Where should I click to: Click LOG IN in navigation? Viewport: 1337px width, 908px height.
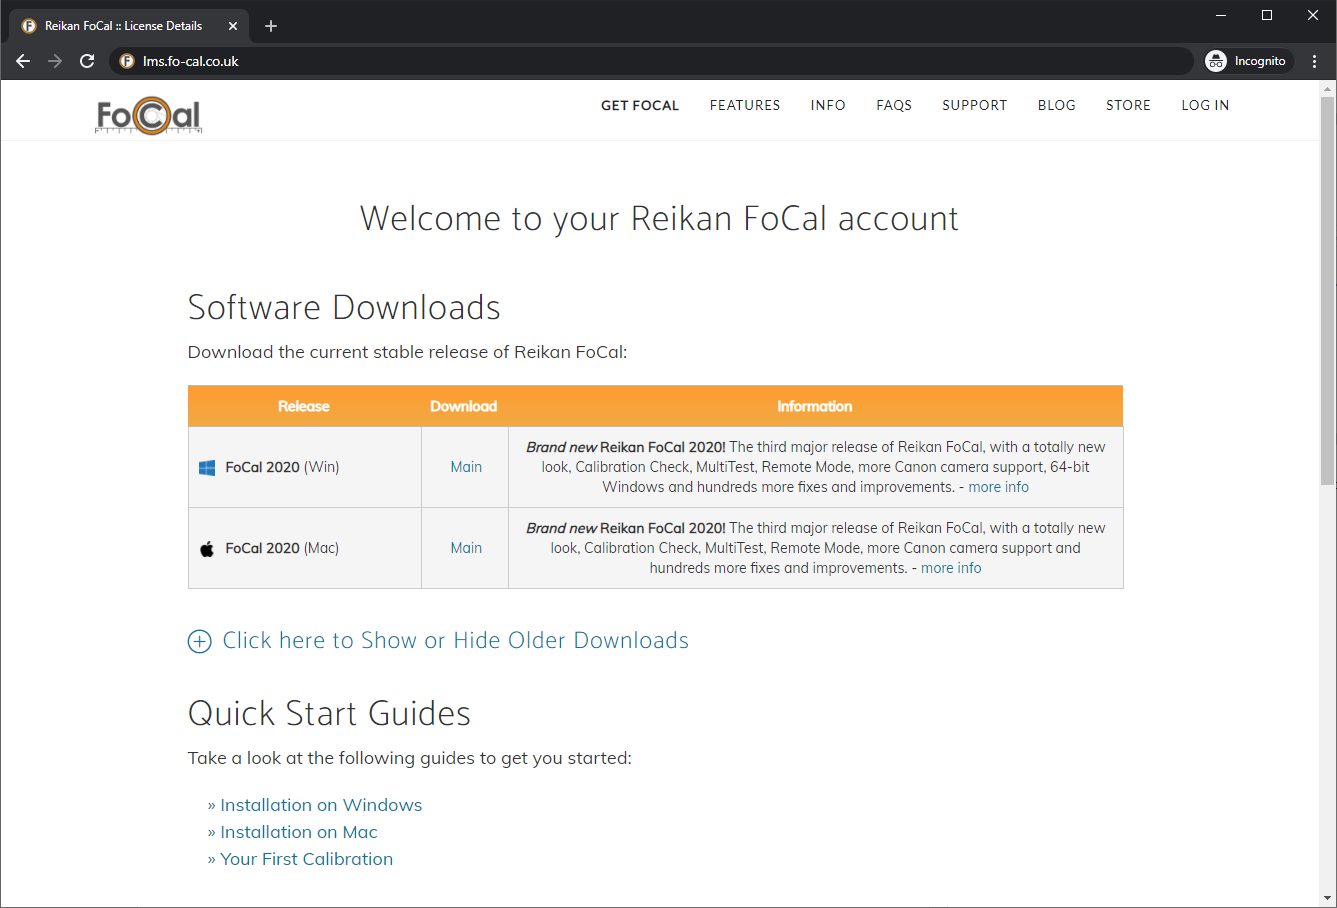coord(1205,105)
